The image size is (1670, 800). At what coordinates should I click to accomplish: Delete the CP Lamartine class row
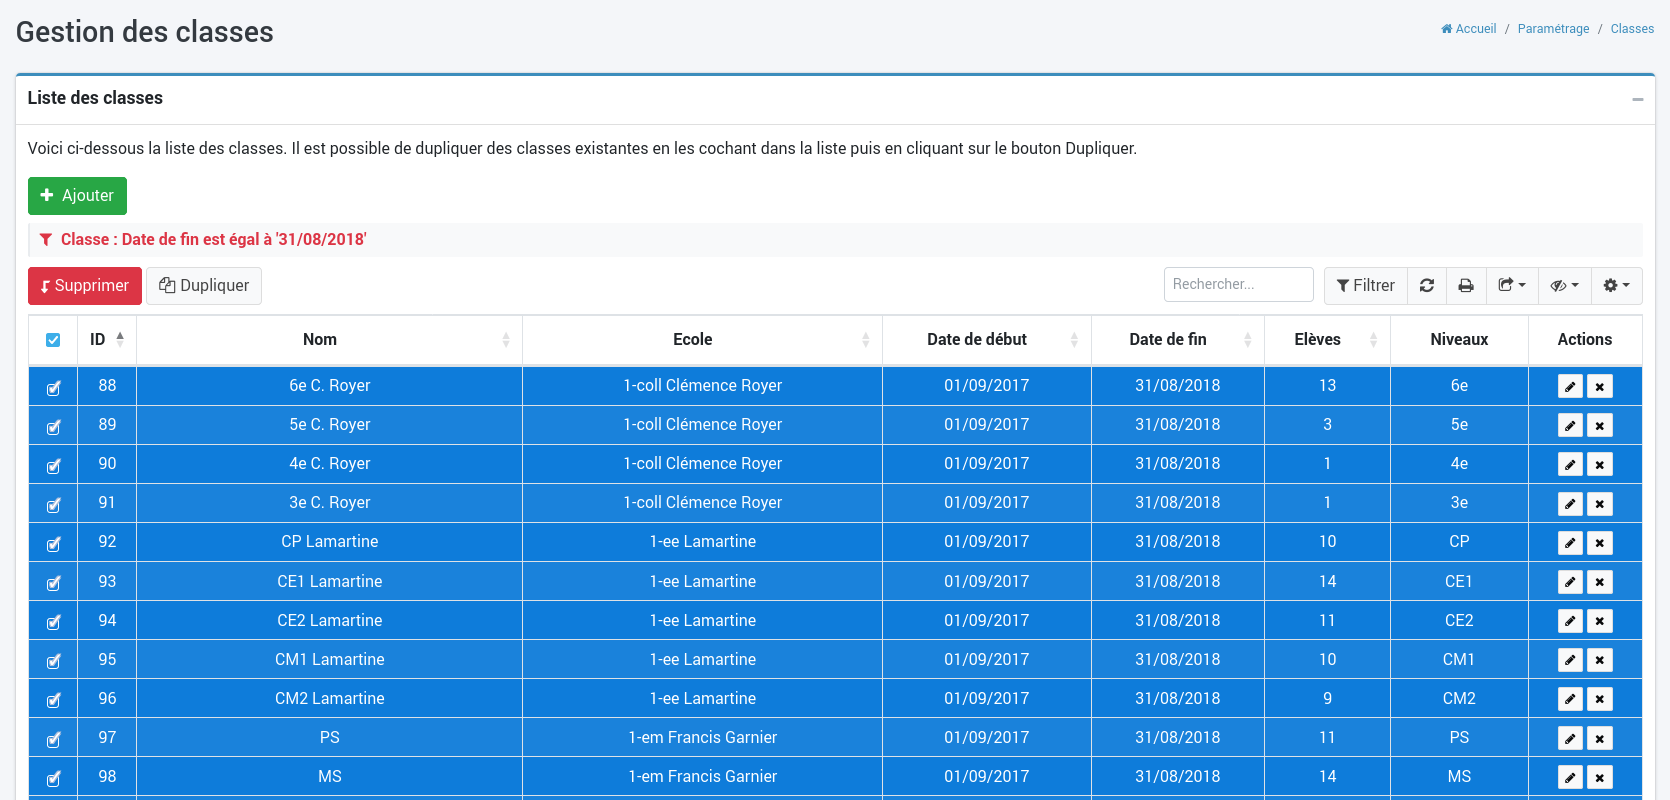1600,543
